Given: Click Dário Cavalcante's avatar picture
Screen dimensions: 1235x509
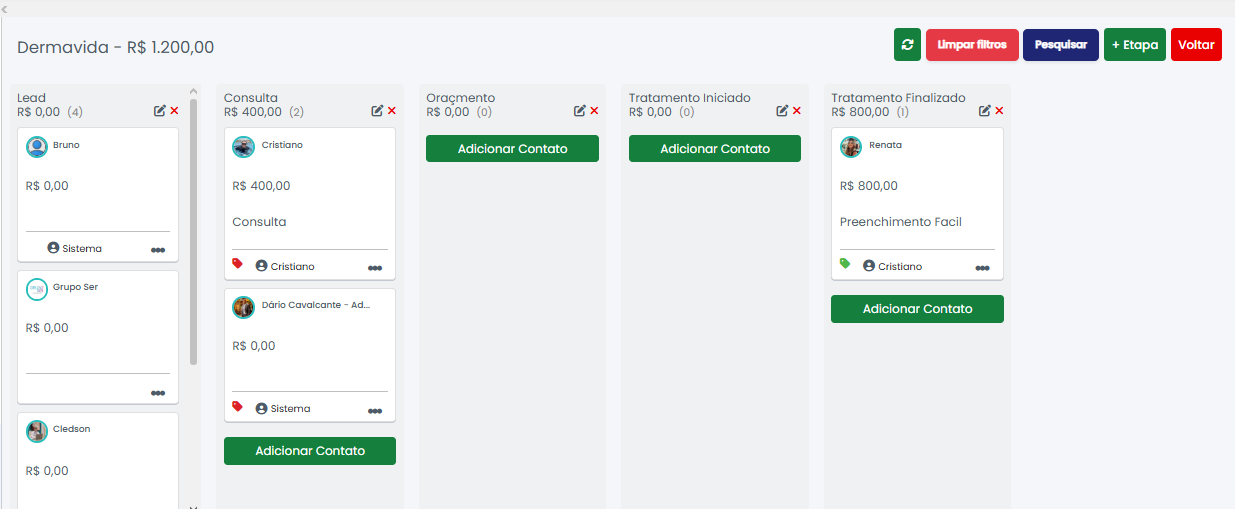Looking at the screenshot, I should click(243, 307).
